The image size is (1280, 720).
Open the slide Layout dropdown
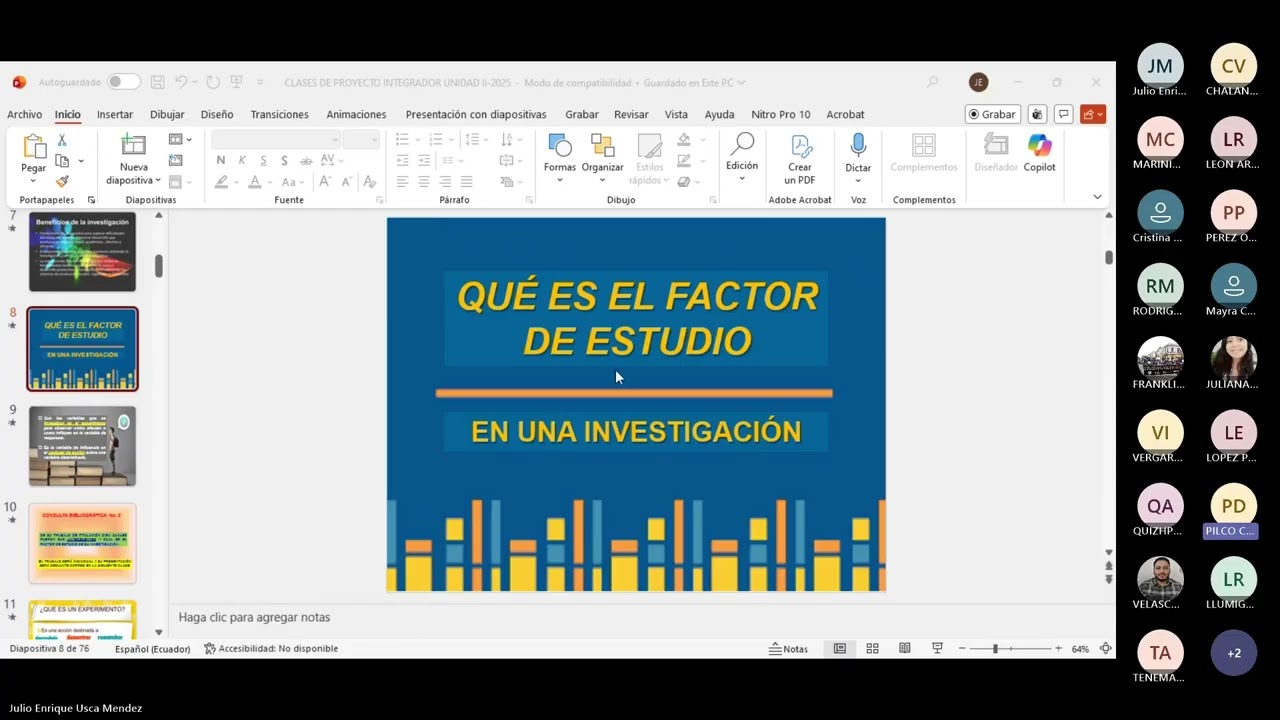(x=178, y=139)
